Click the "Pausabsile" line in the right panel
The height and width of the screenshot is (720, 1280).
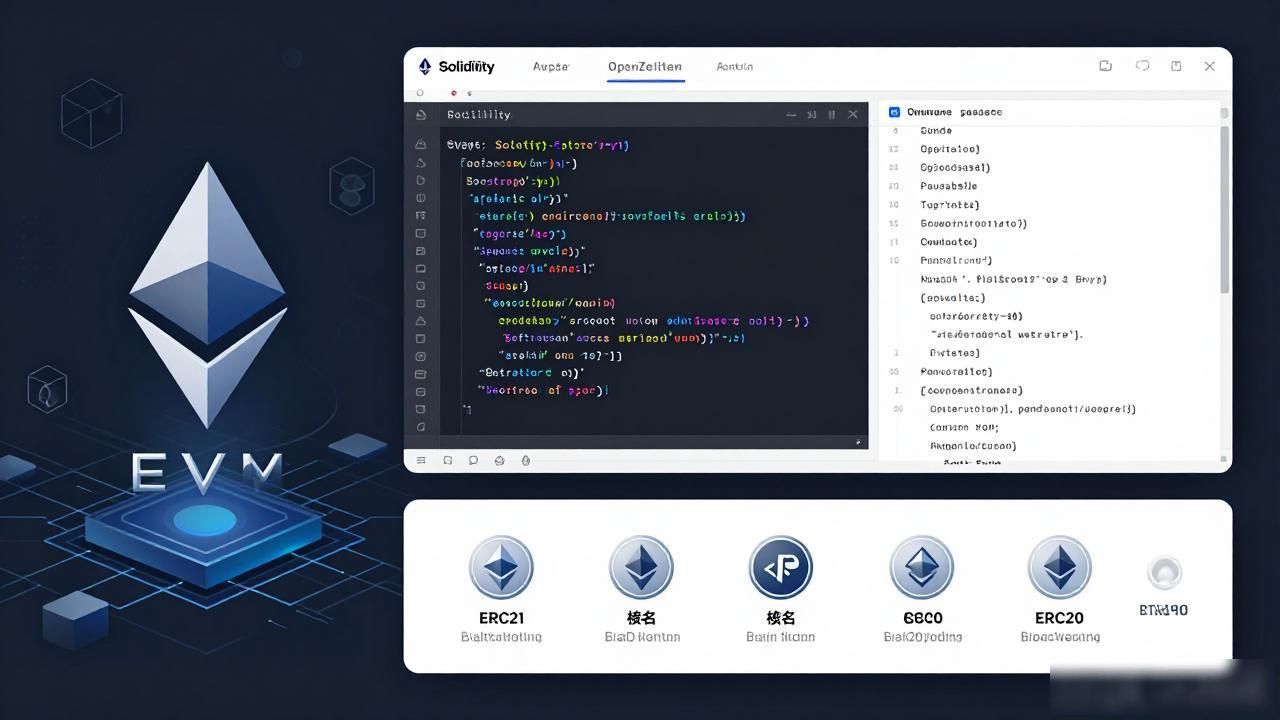pyautogui.click(x=949, y=186)
